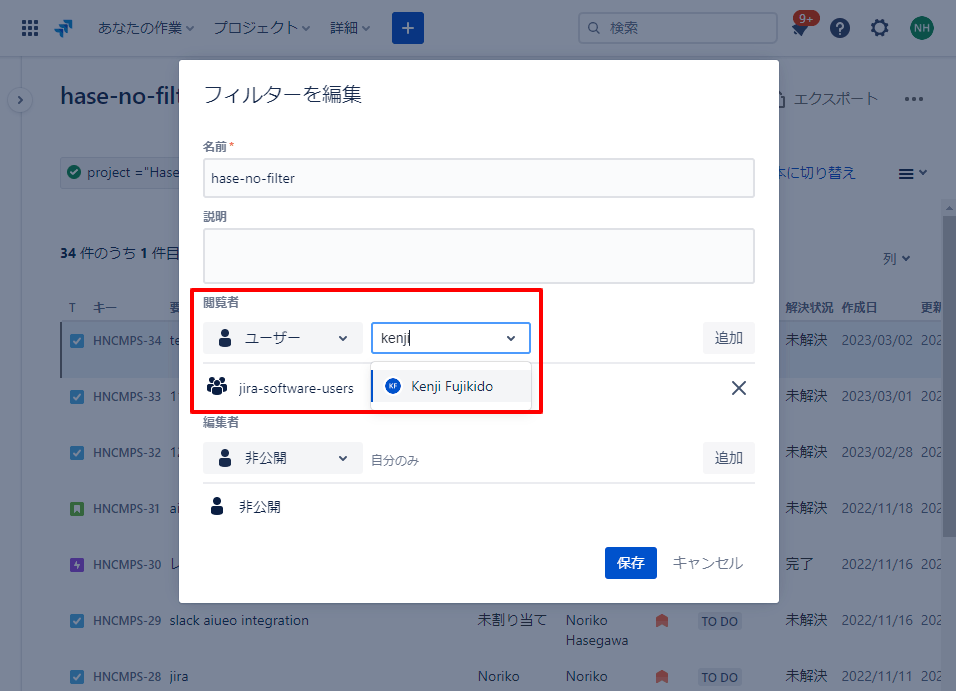The width and height of the screenshot is (956, 691).
Task: Open the app switcher grid icon
Action: coord(30,28)
